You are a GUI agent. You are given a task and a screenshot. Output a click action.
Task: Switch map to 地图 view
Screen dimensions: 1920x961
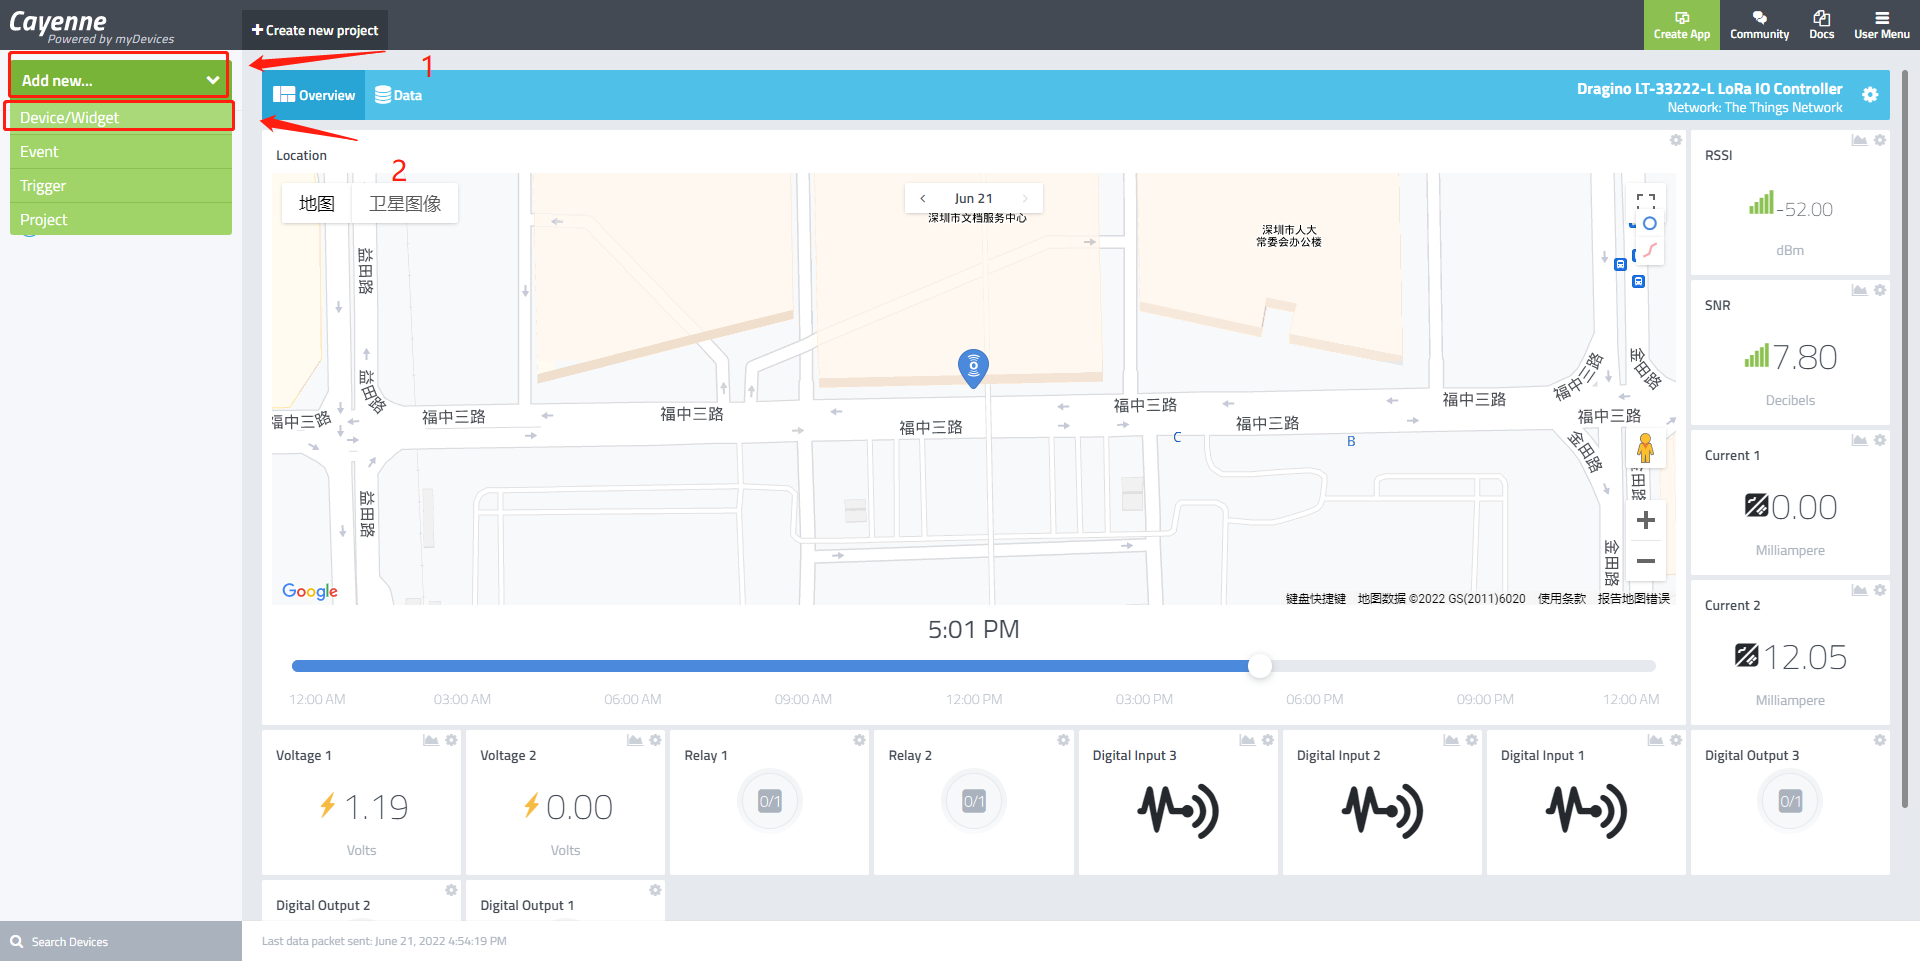coord(316,203)
